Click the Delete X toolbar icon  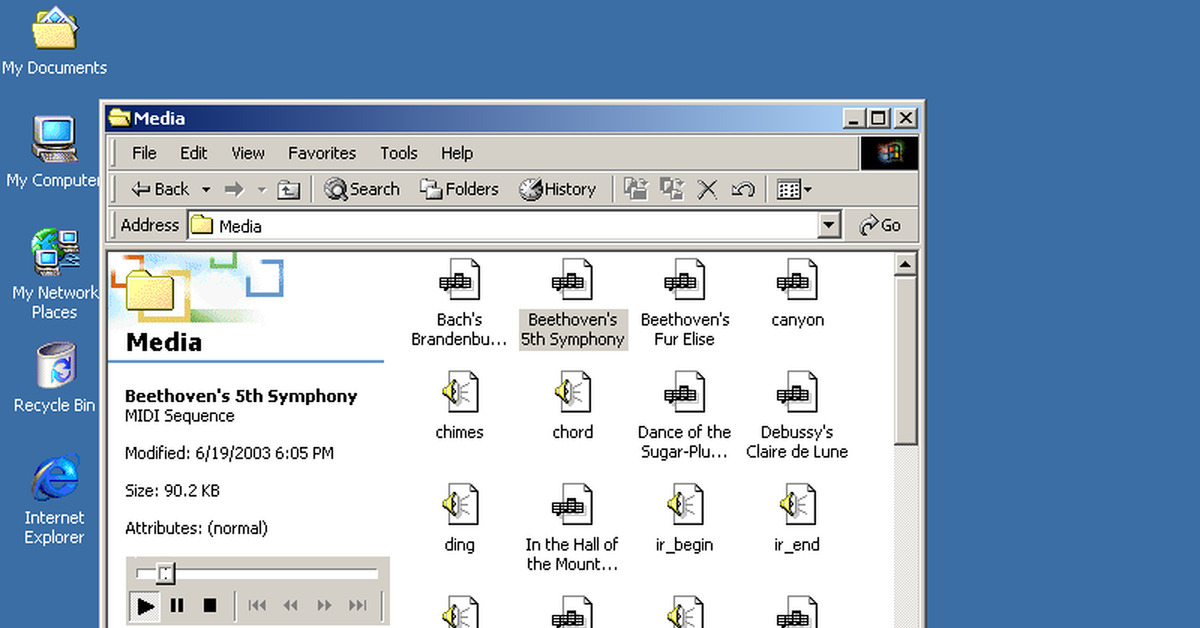[707, 189]
